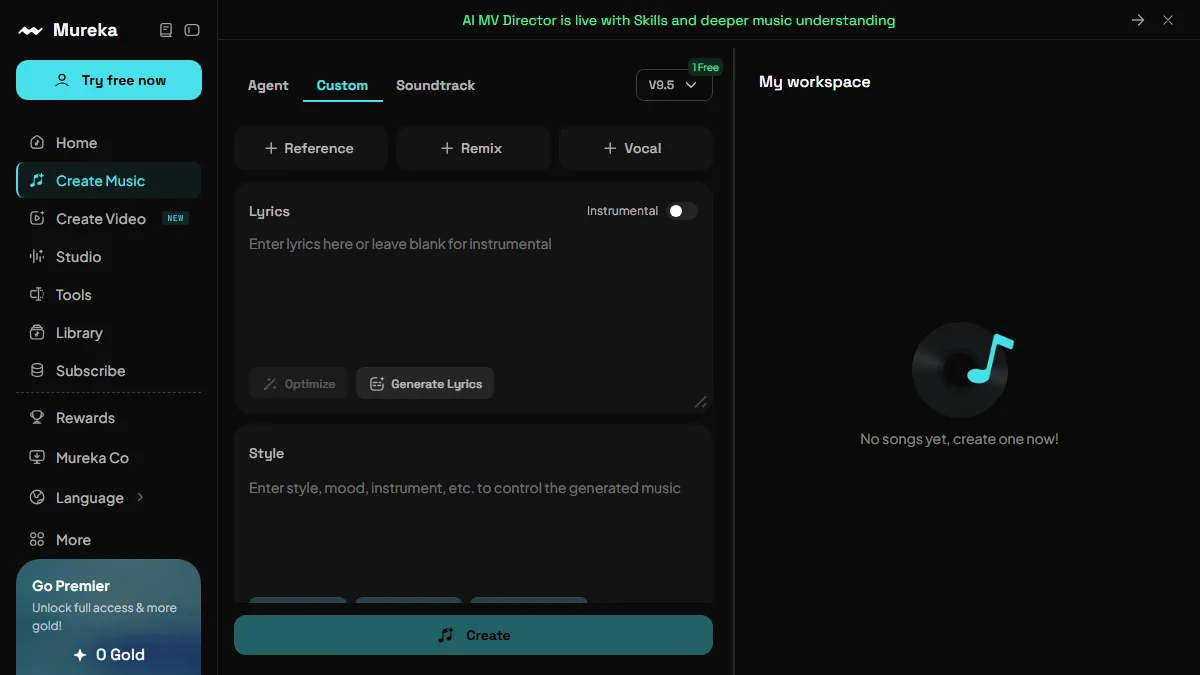The width and height of the screenshot is (1200, 675).
Task: Click the "No songs yet, create one now!" text
Action: tap(959, 439)
